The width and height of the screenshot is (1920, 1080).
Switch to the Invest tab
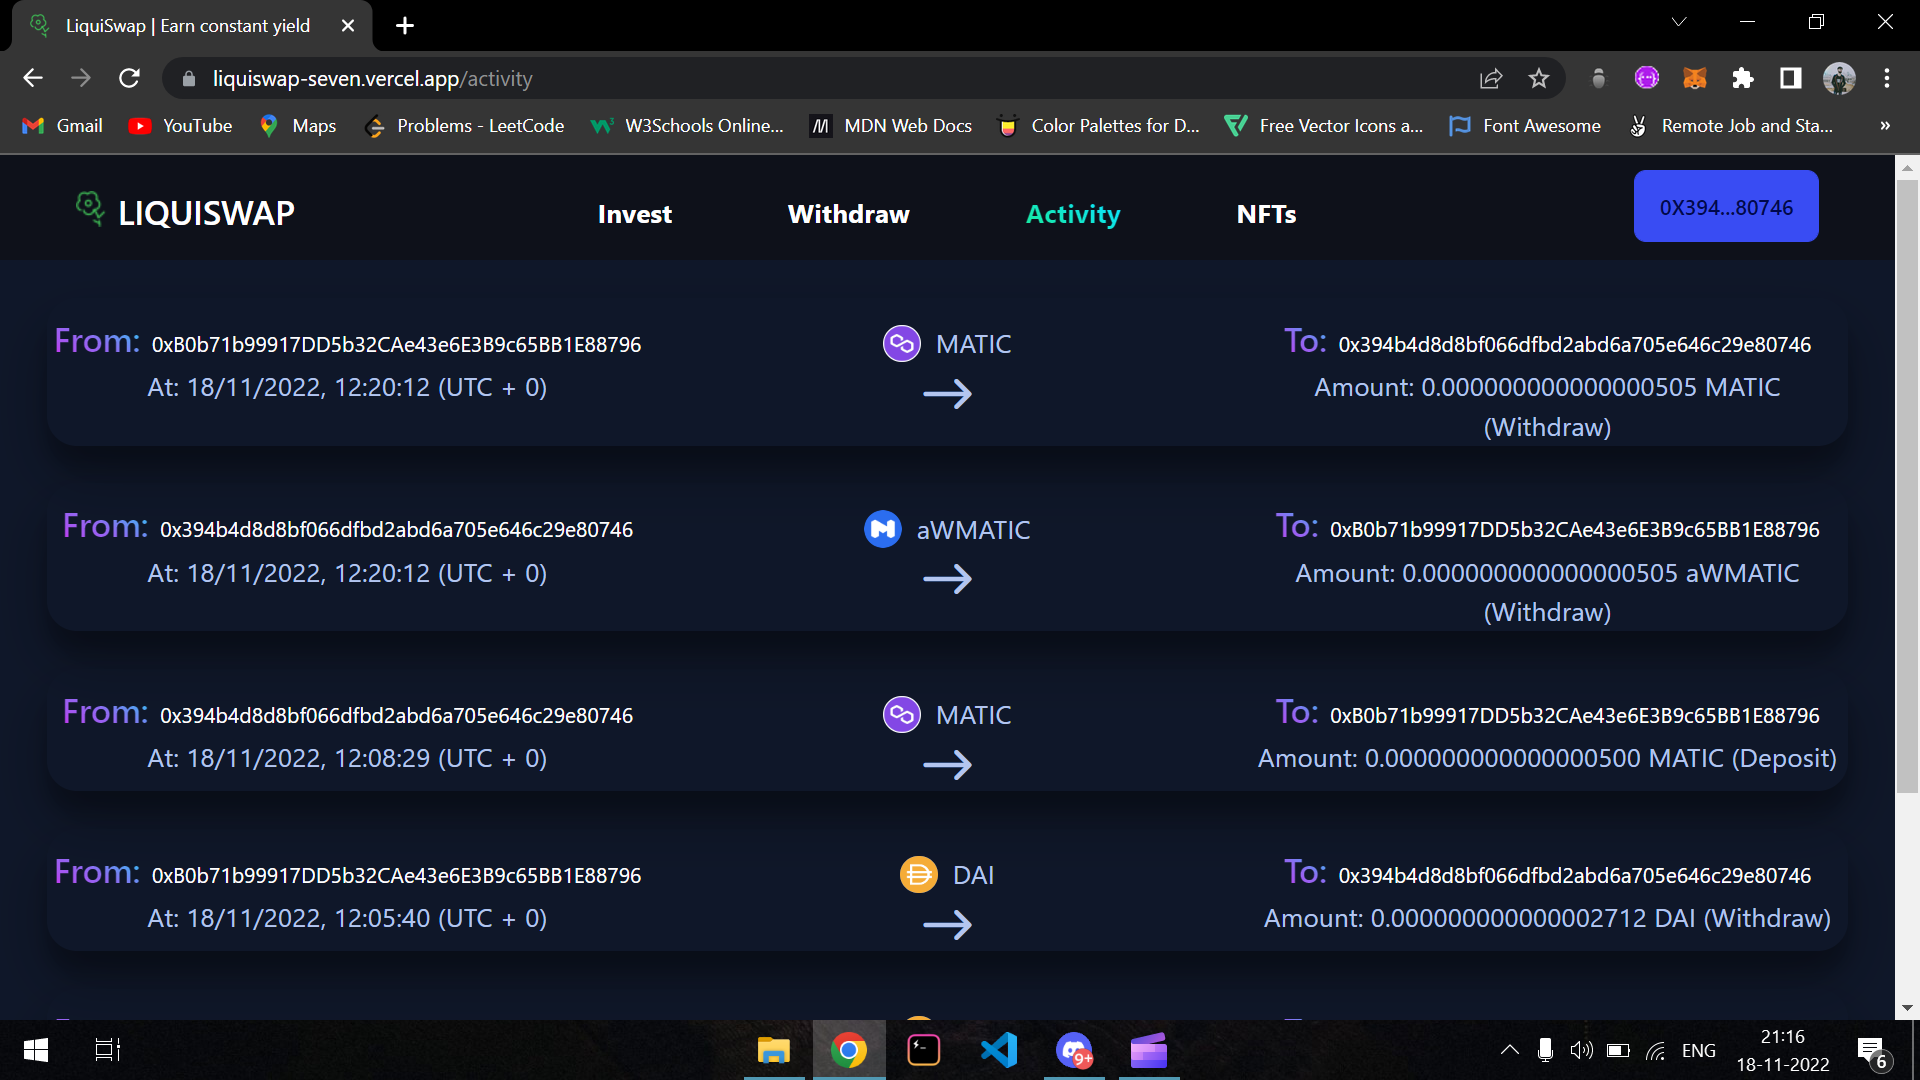(634, 214)
